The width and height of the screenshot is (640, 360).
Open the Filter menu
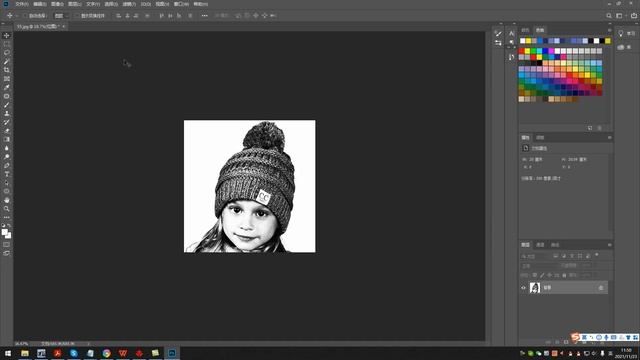pyautogui.click(x=129, y=4)
